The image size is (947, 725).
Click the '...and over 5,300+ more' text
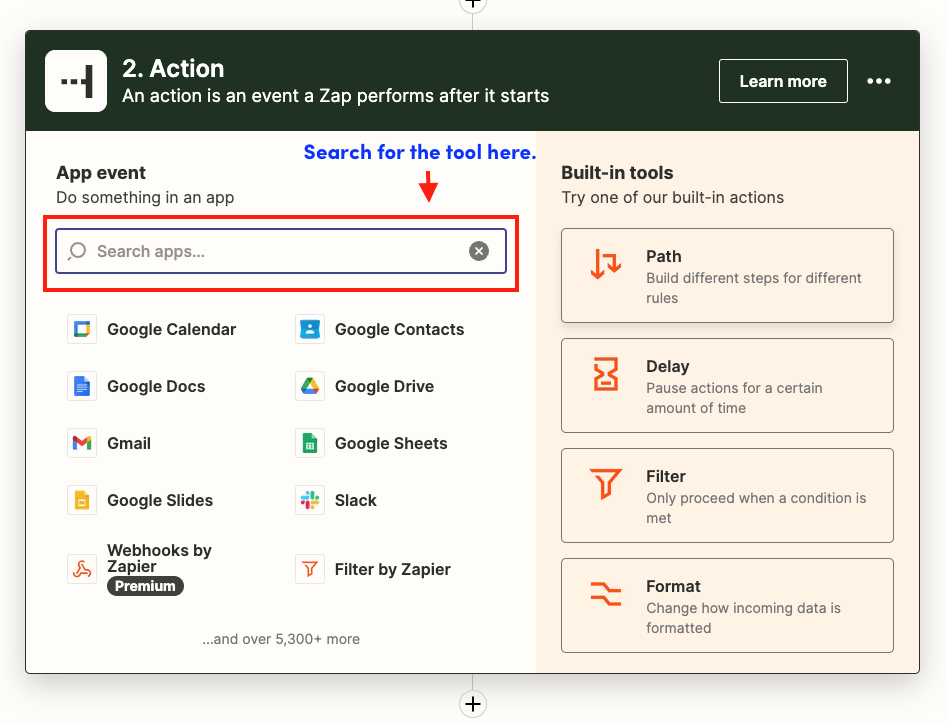281,639
